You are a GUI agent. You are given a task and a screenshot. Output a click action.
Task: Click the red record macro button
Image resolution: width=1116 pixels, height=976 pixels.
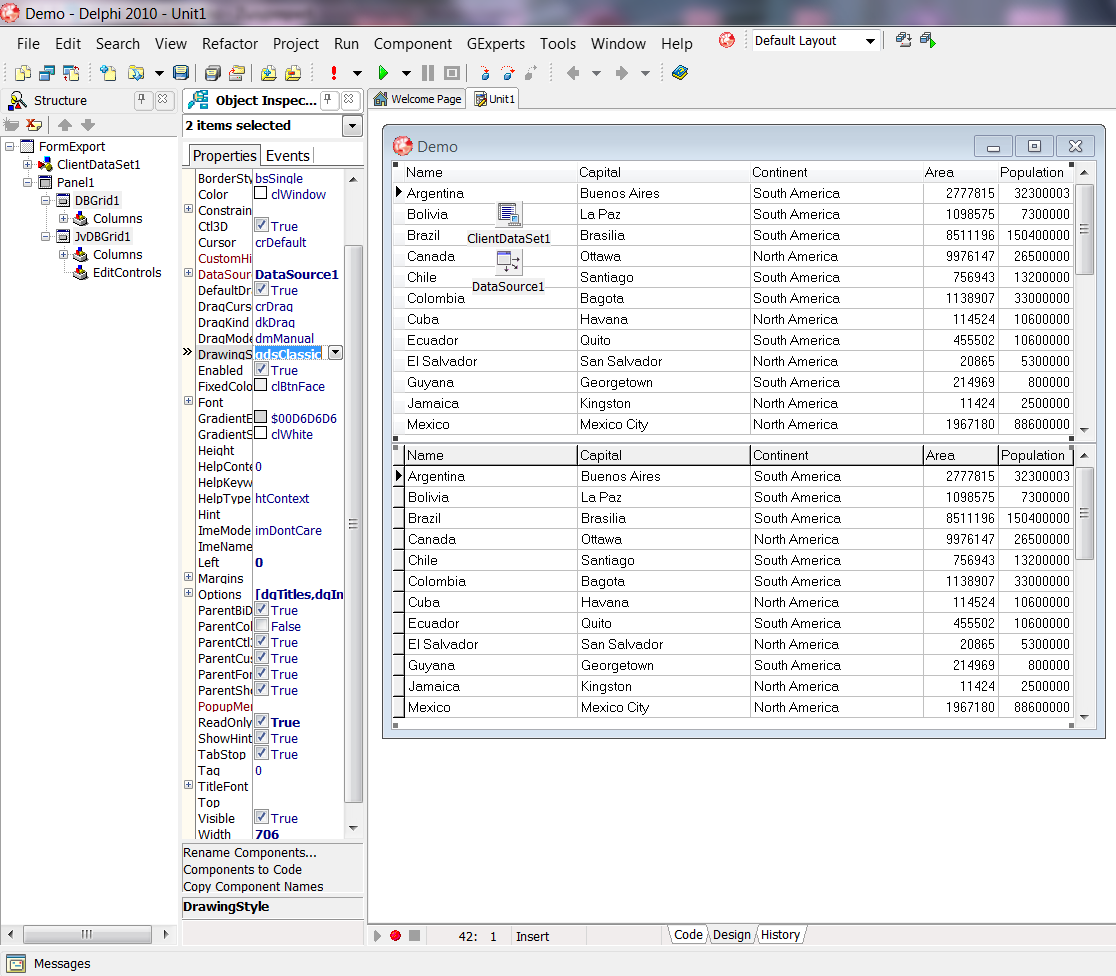(395, 936)
